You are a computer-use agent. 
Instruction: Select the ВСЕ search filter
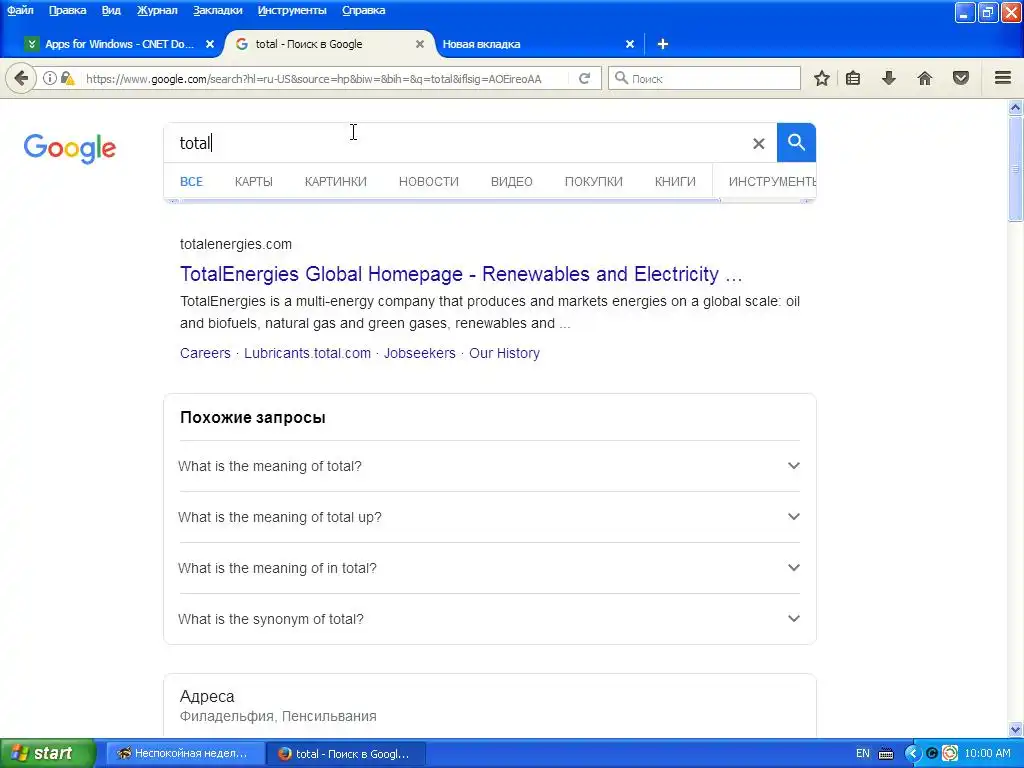[191, 182]
